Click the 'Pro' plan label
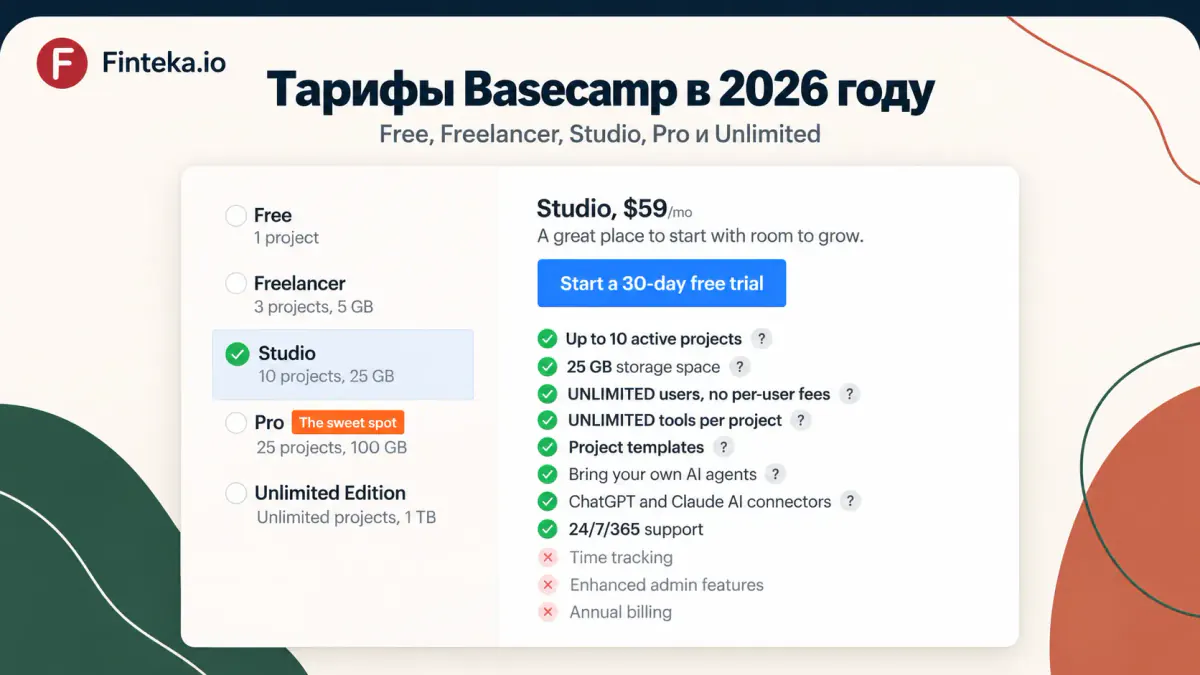The width and height of the screenshot is (1200, 675). tap(270, 423)
